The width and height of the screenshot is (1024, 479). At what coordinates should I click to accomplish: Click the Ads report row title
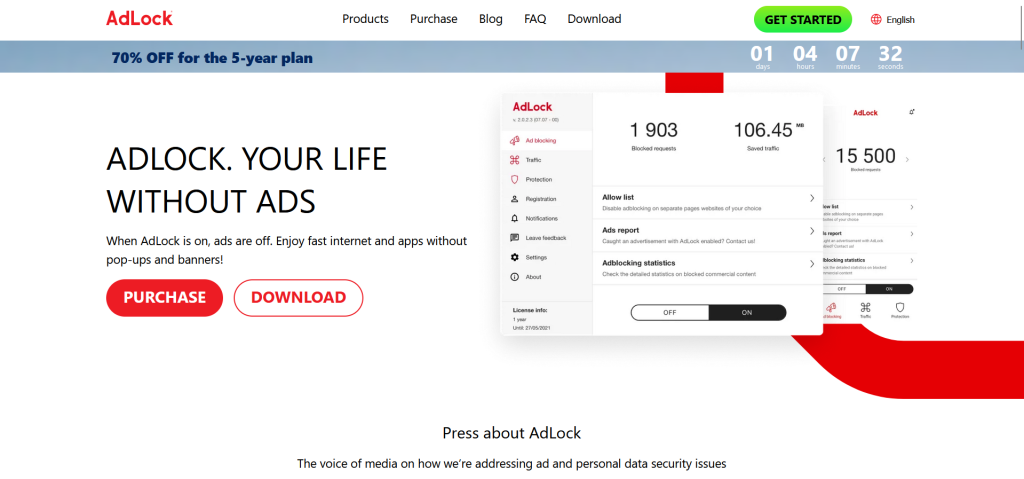[x=620, y=230]
